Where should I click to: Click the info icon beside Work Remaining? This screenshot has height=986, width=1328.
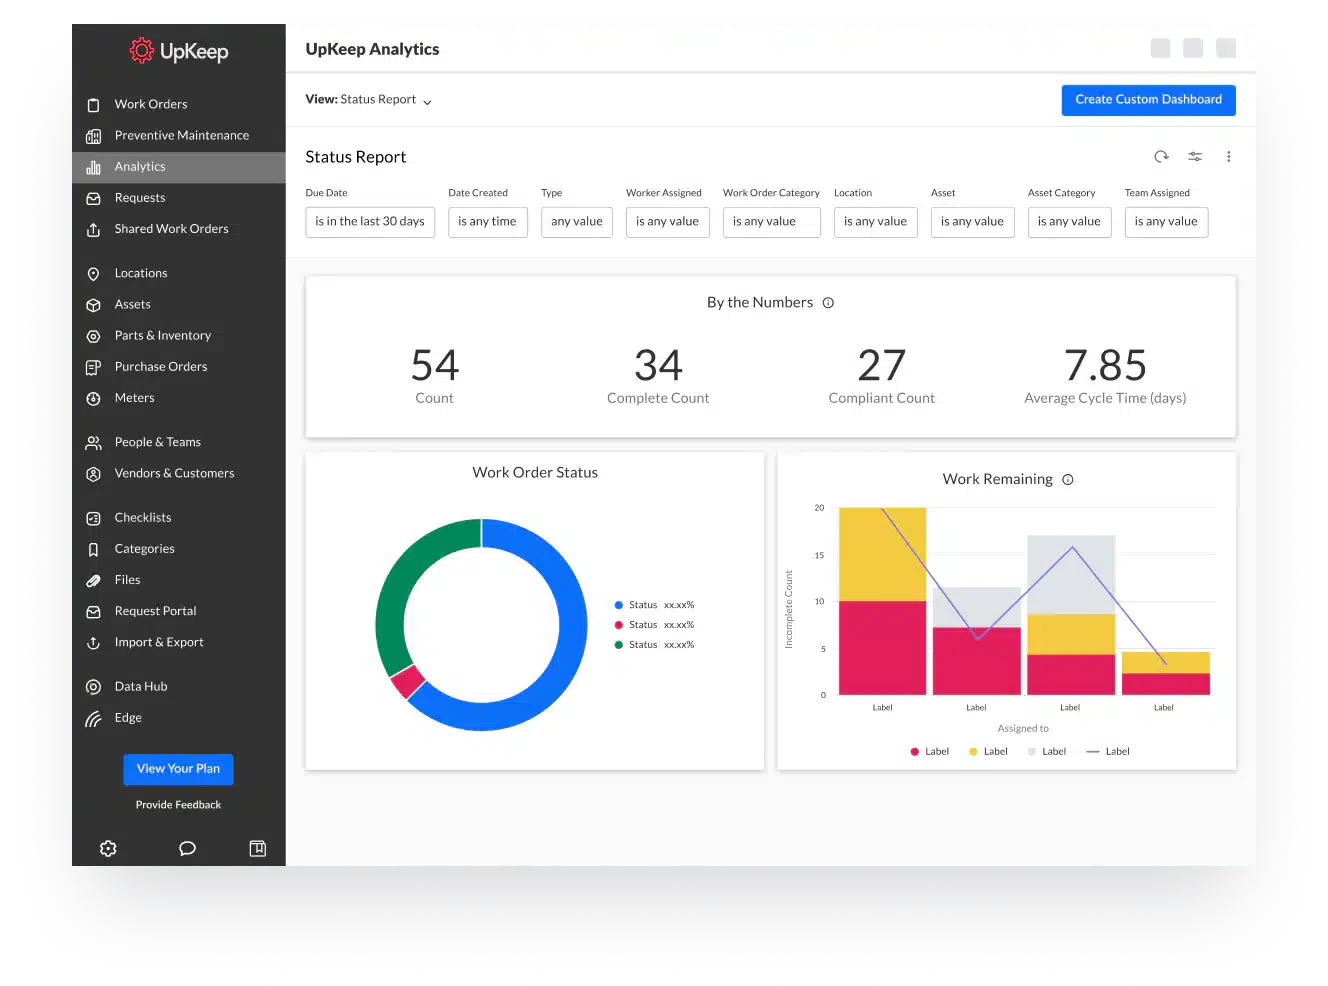pyautogui.click(x=1068, y=480)
